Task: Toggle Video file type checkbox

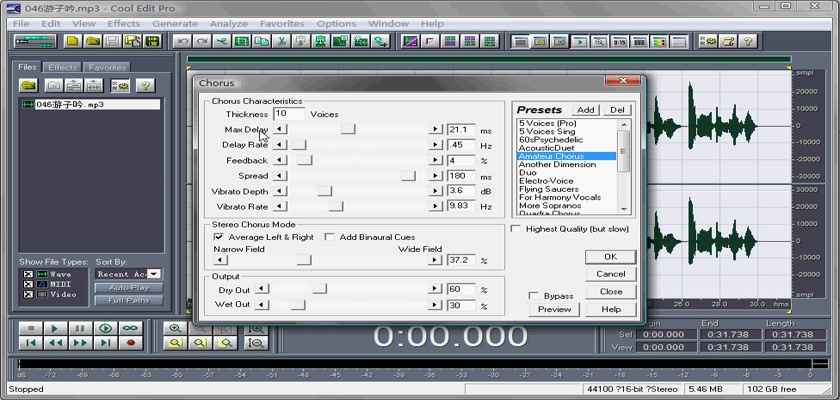Action: [28, 295]
